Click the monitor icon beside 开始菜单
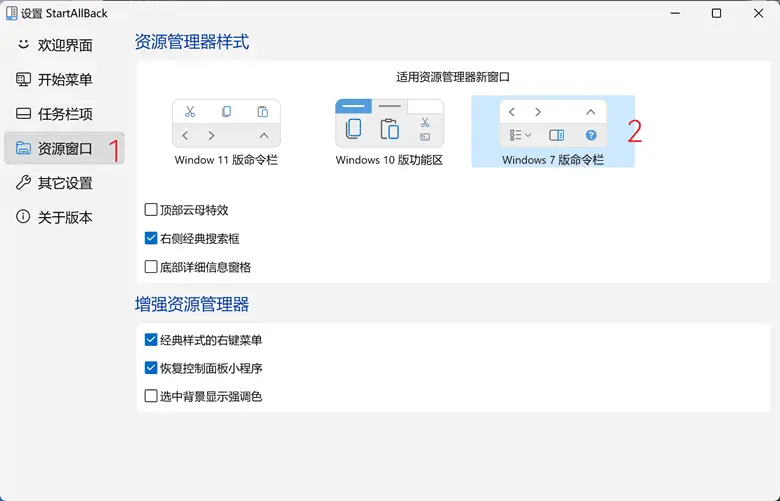The width and height of the screenshot is (780, 501). click(23, 80)
